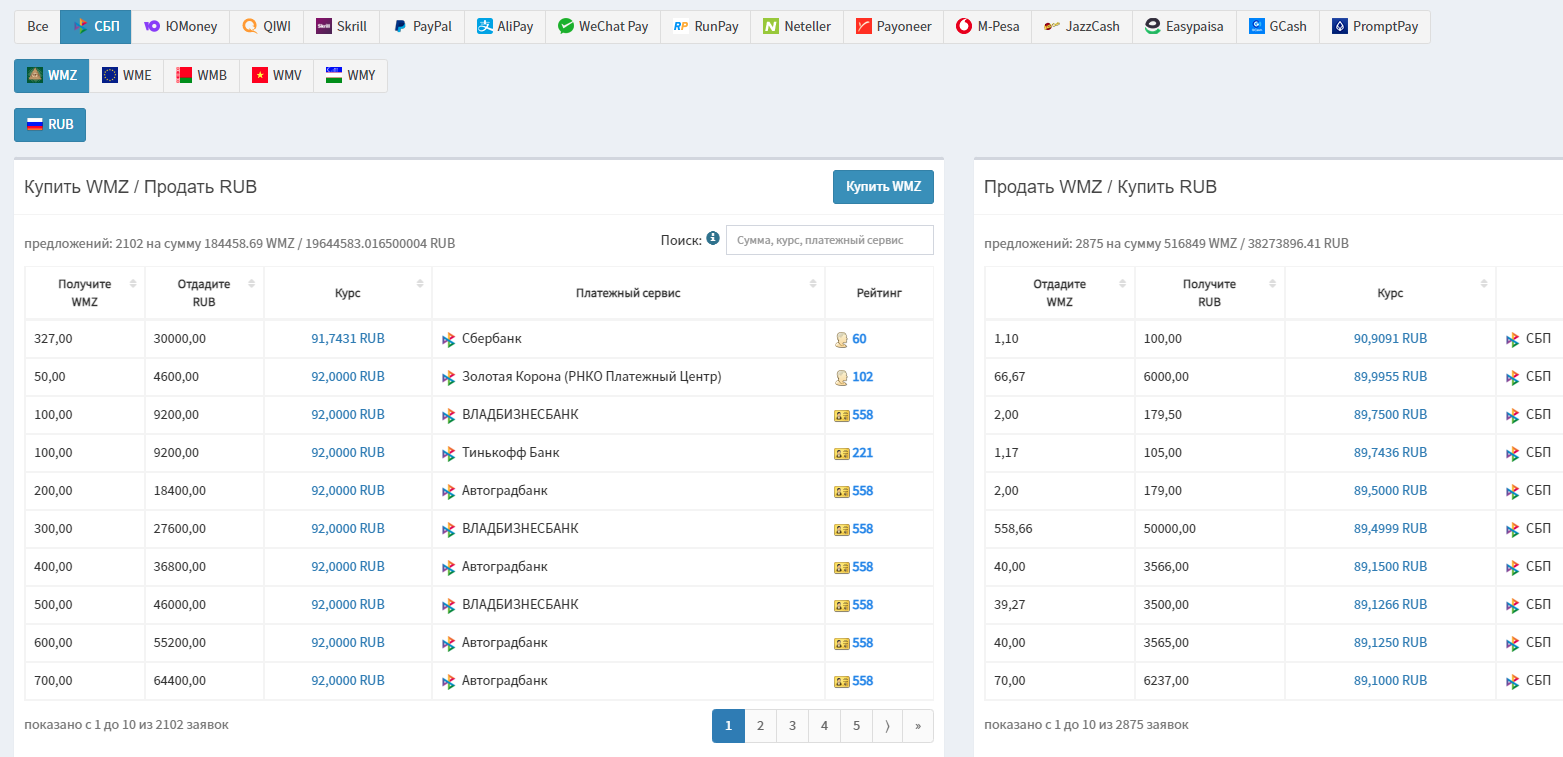Open the ЮMoney tab
Viewport: 1563px width, 757px height.
[x=180, y=27]
